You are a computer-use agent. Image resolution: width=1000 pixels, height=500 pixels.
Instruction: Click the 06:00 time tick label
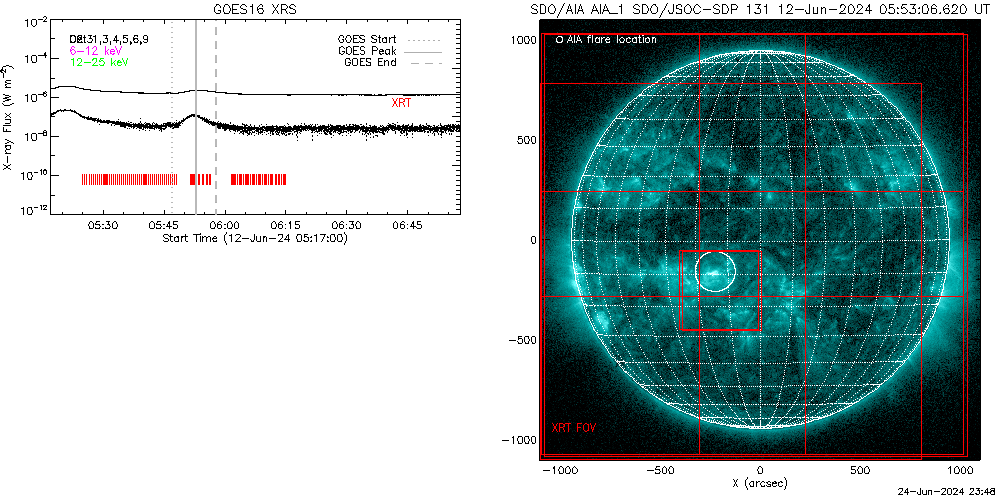(x=225, y=226)
